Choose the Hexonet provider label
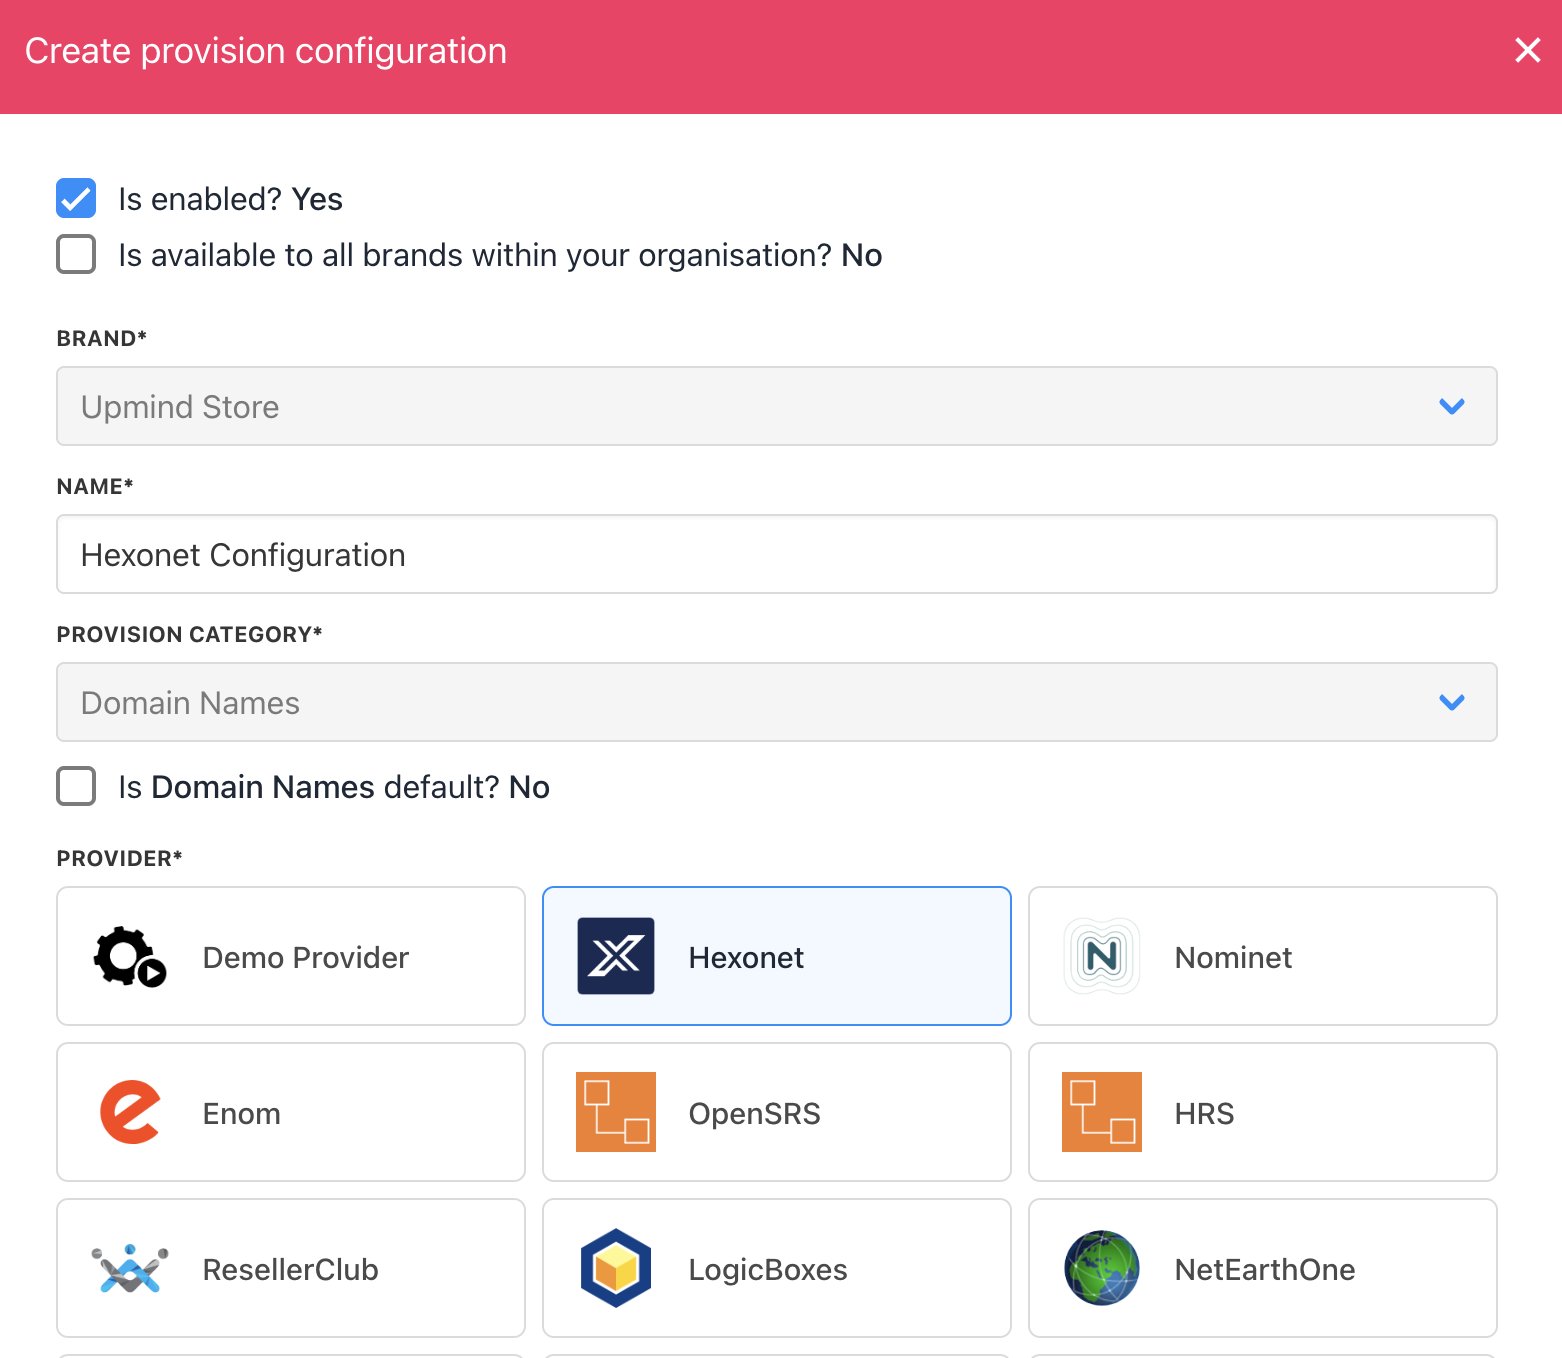The width and height of the screenshot is (1562, 1358). [746, 958]
